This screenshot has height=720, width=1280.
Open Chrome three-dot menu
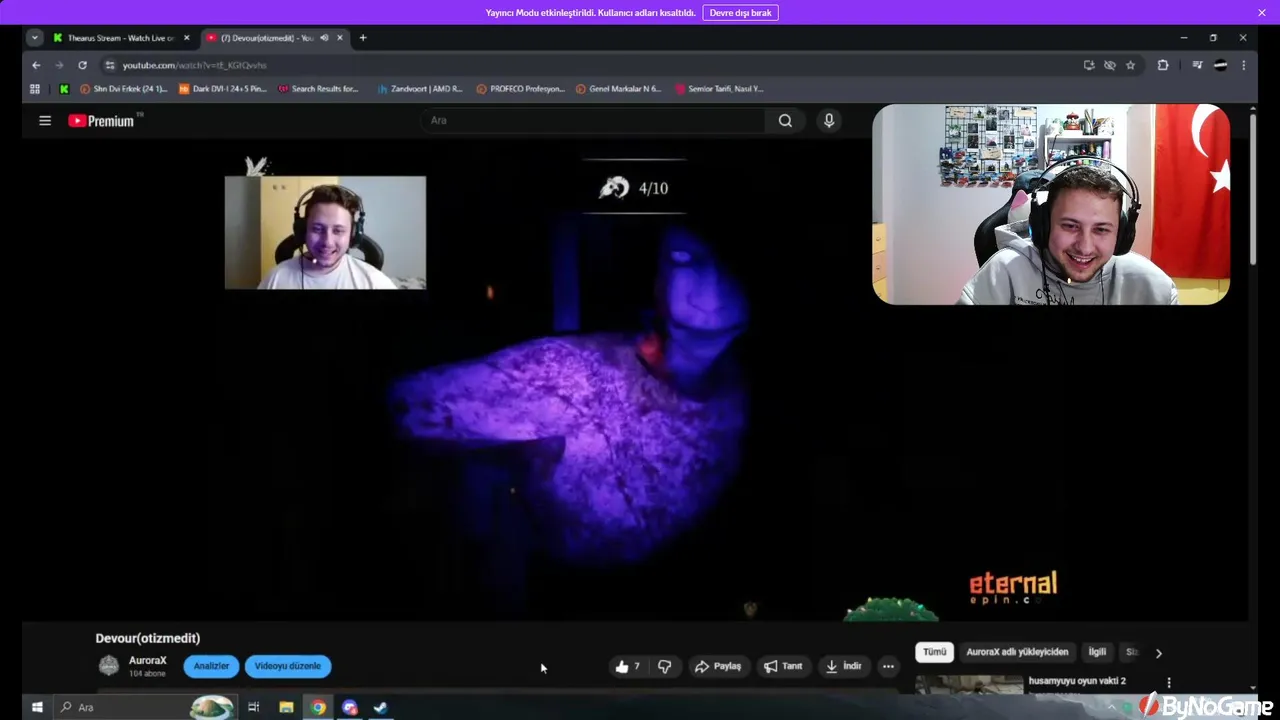coord(1243,65)
